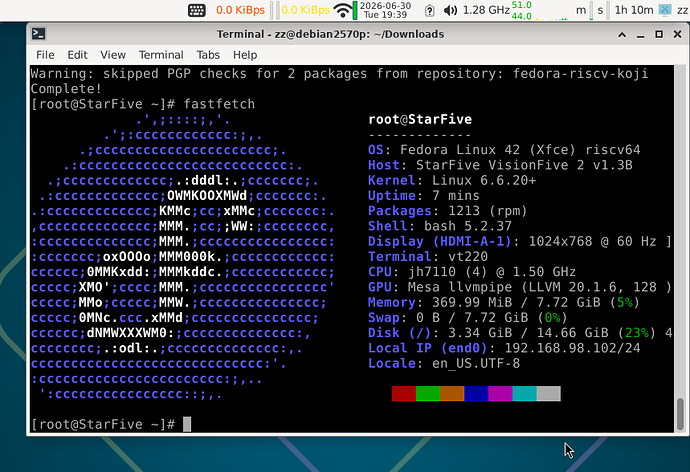Screen dimensions: 690x472
Task: Click the OS line 'Fedora Linux 42 (Xfce) riscv64'
Action: click(520, 150)
